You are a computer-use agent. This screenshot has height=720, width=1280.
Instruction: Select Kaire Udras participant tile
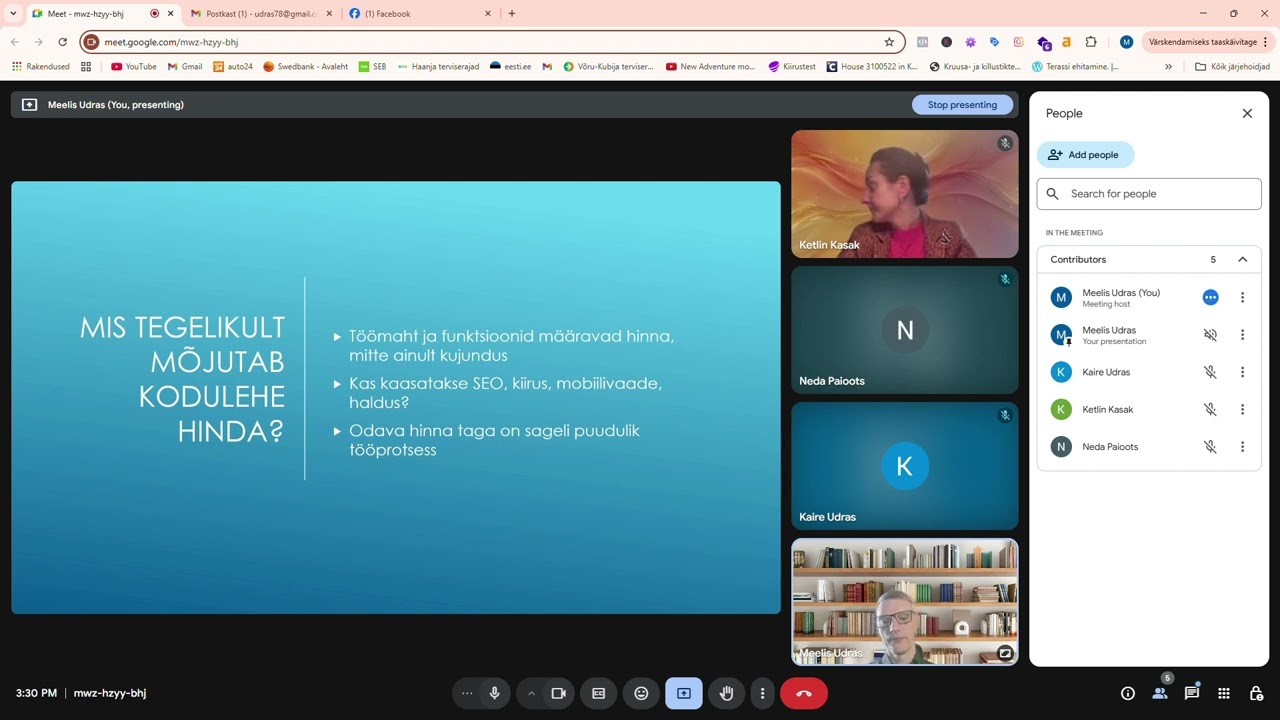[x=905, y=466]
